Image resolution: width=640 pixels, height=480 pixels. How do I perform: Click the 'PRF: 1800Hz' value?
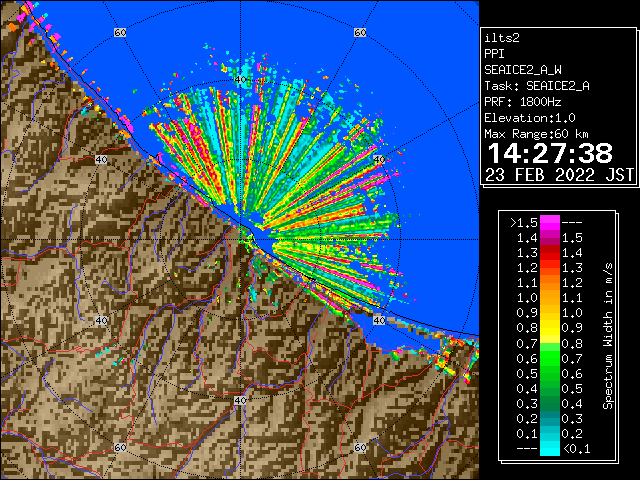523,102
